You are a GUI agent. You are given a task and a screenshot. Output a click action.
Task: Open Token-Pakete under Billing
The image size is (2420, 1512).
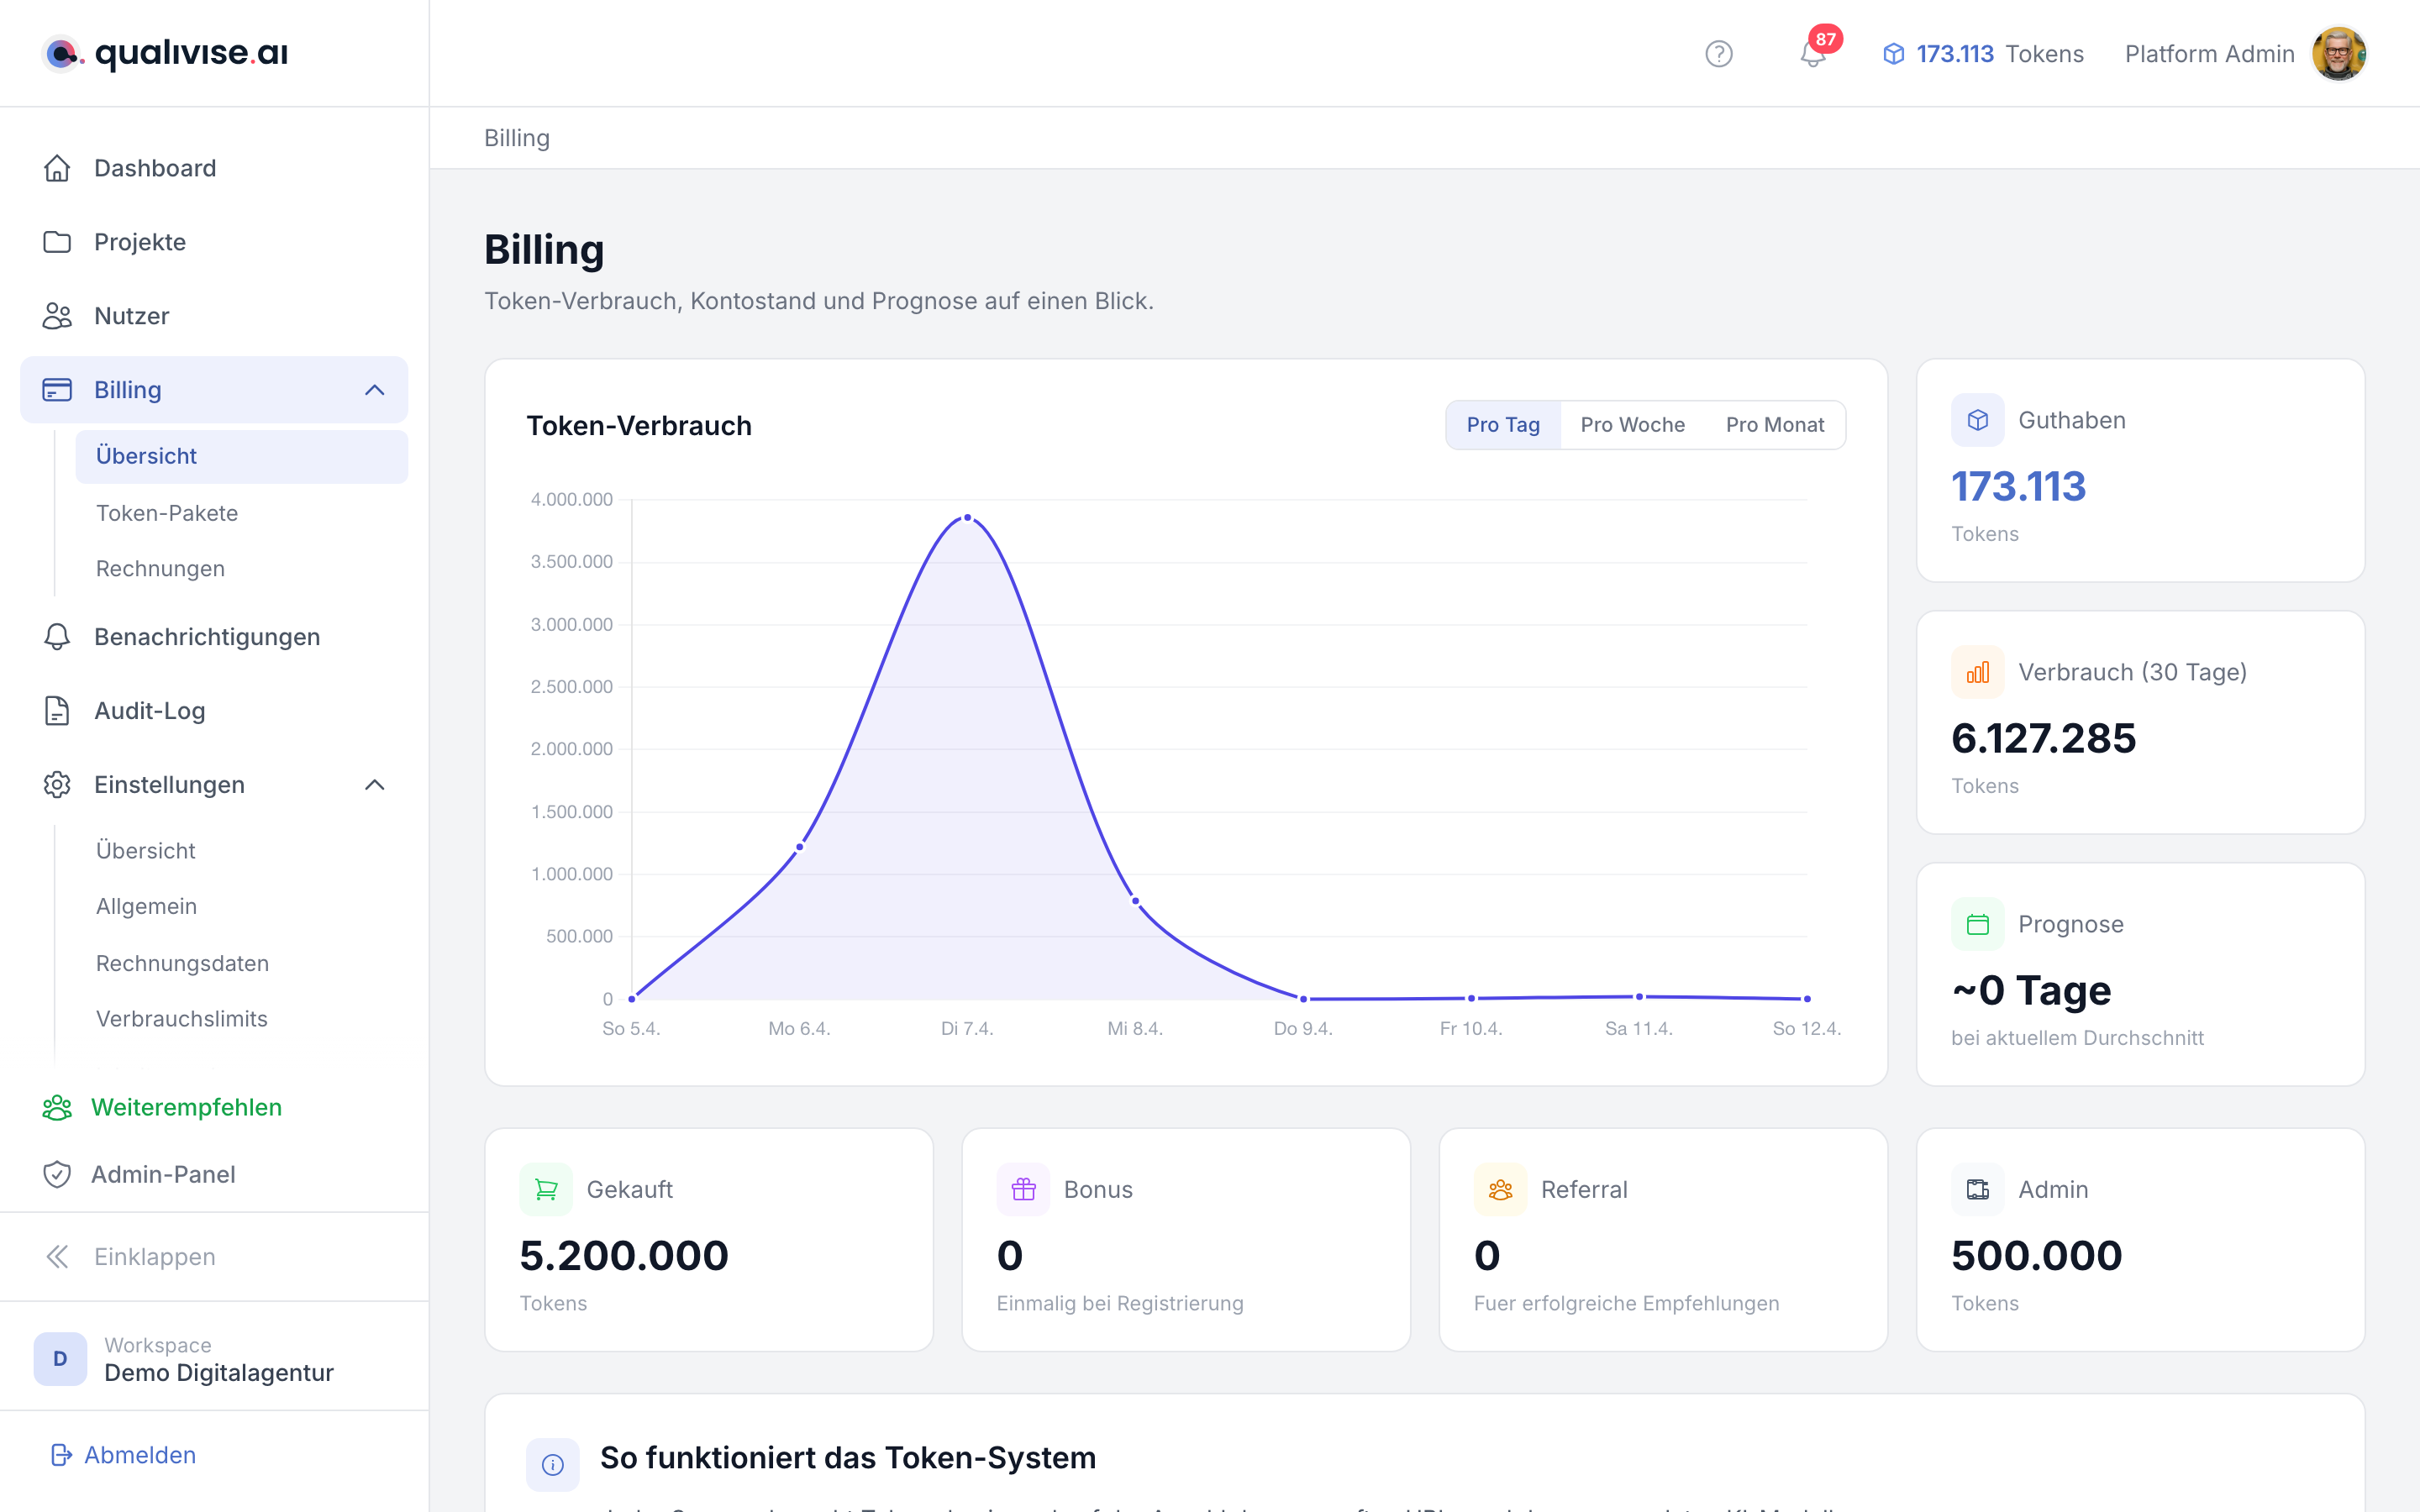pyautogui.click(x=241, y=513)
